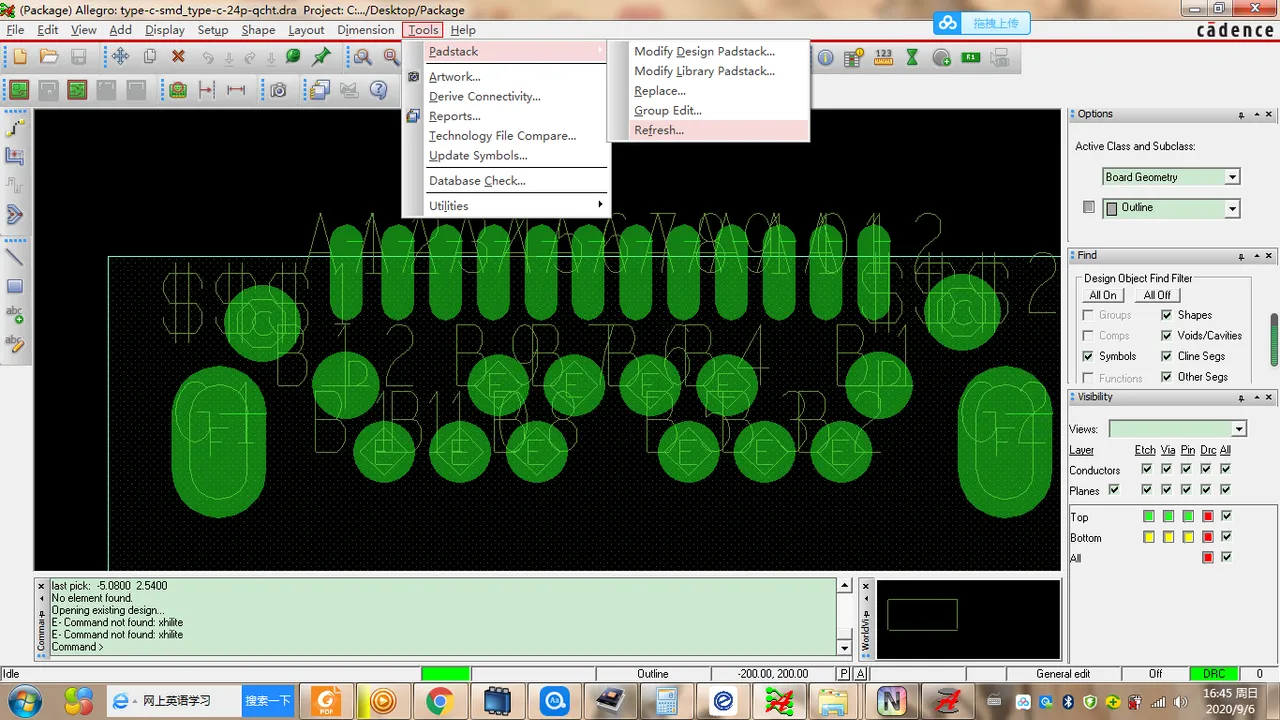Toggle the Shapes find filter checkbox
The height and width of the screenshot is (720, 1280).
pos(1166,315)
